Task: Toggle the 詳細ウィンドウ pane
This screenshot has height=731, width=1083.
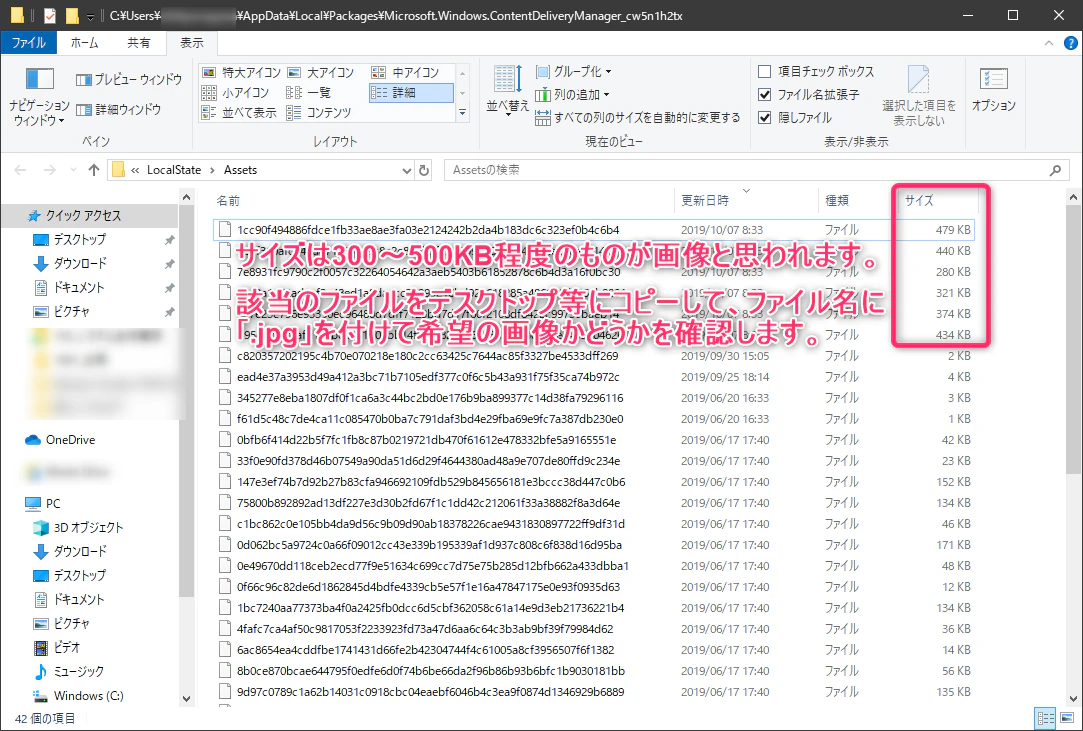Action: (119, 109)
